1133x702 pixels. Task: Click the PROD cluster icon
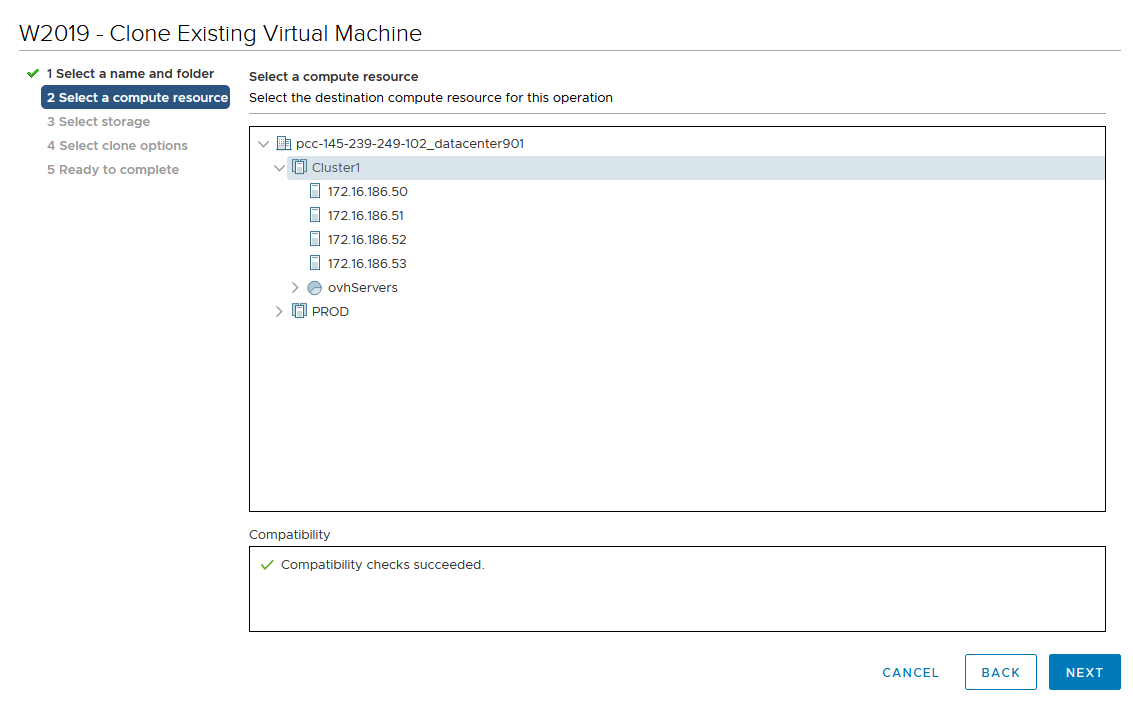[299, 312]
